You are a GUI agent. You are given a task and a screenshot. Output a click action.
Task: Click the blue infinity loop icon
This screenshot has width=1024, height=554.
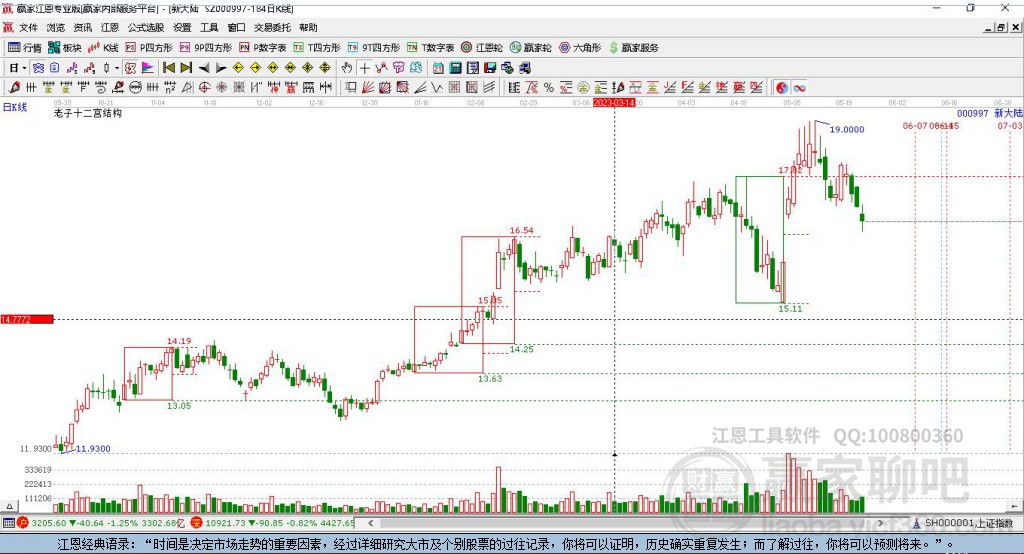point(799,88)
